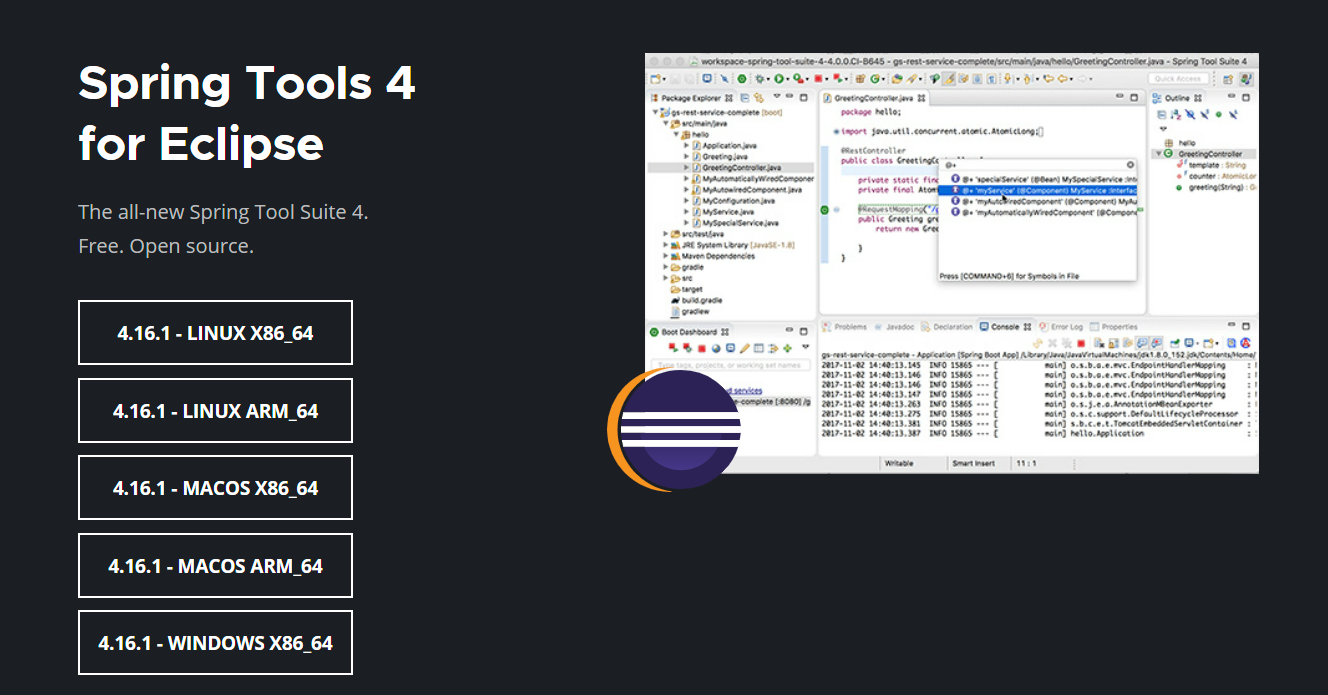Expand the MyService.java tree node
This screenshot has width=1328, height=695.
tap(686, 211)
